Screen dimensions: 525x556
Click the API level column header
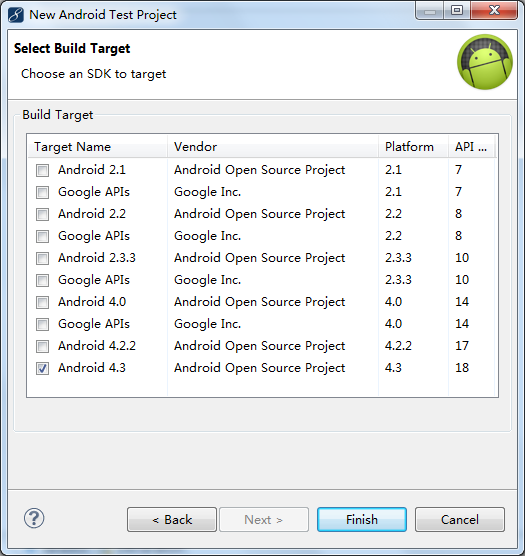(471, 146)
